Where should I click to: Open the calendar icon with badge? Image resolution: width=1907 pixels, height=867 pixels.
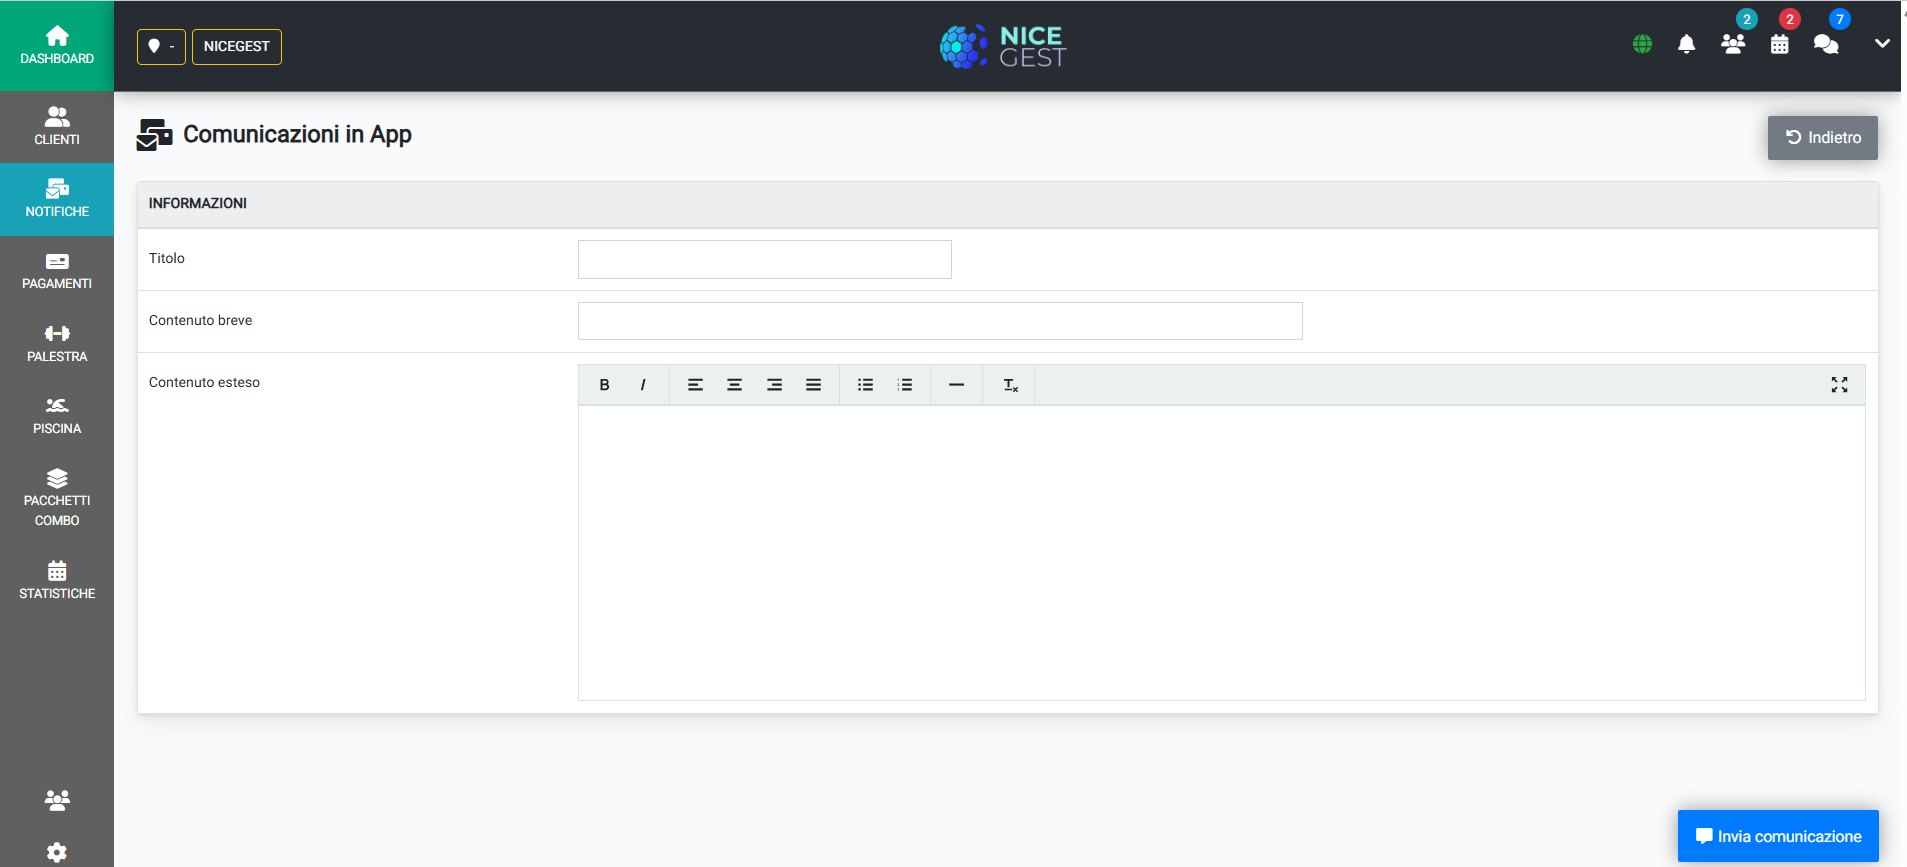[x=1780, y=44]
